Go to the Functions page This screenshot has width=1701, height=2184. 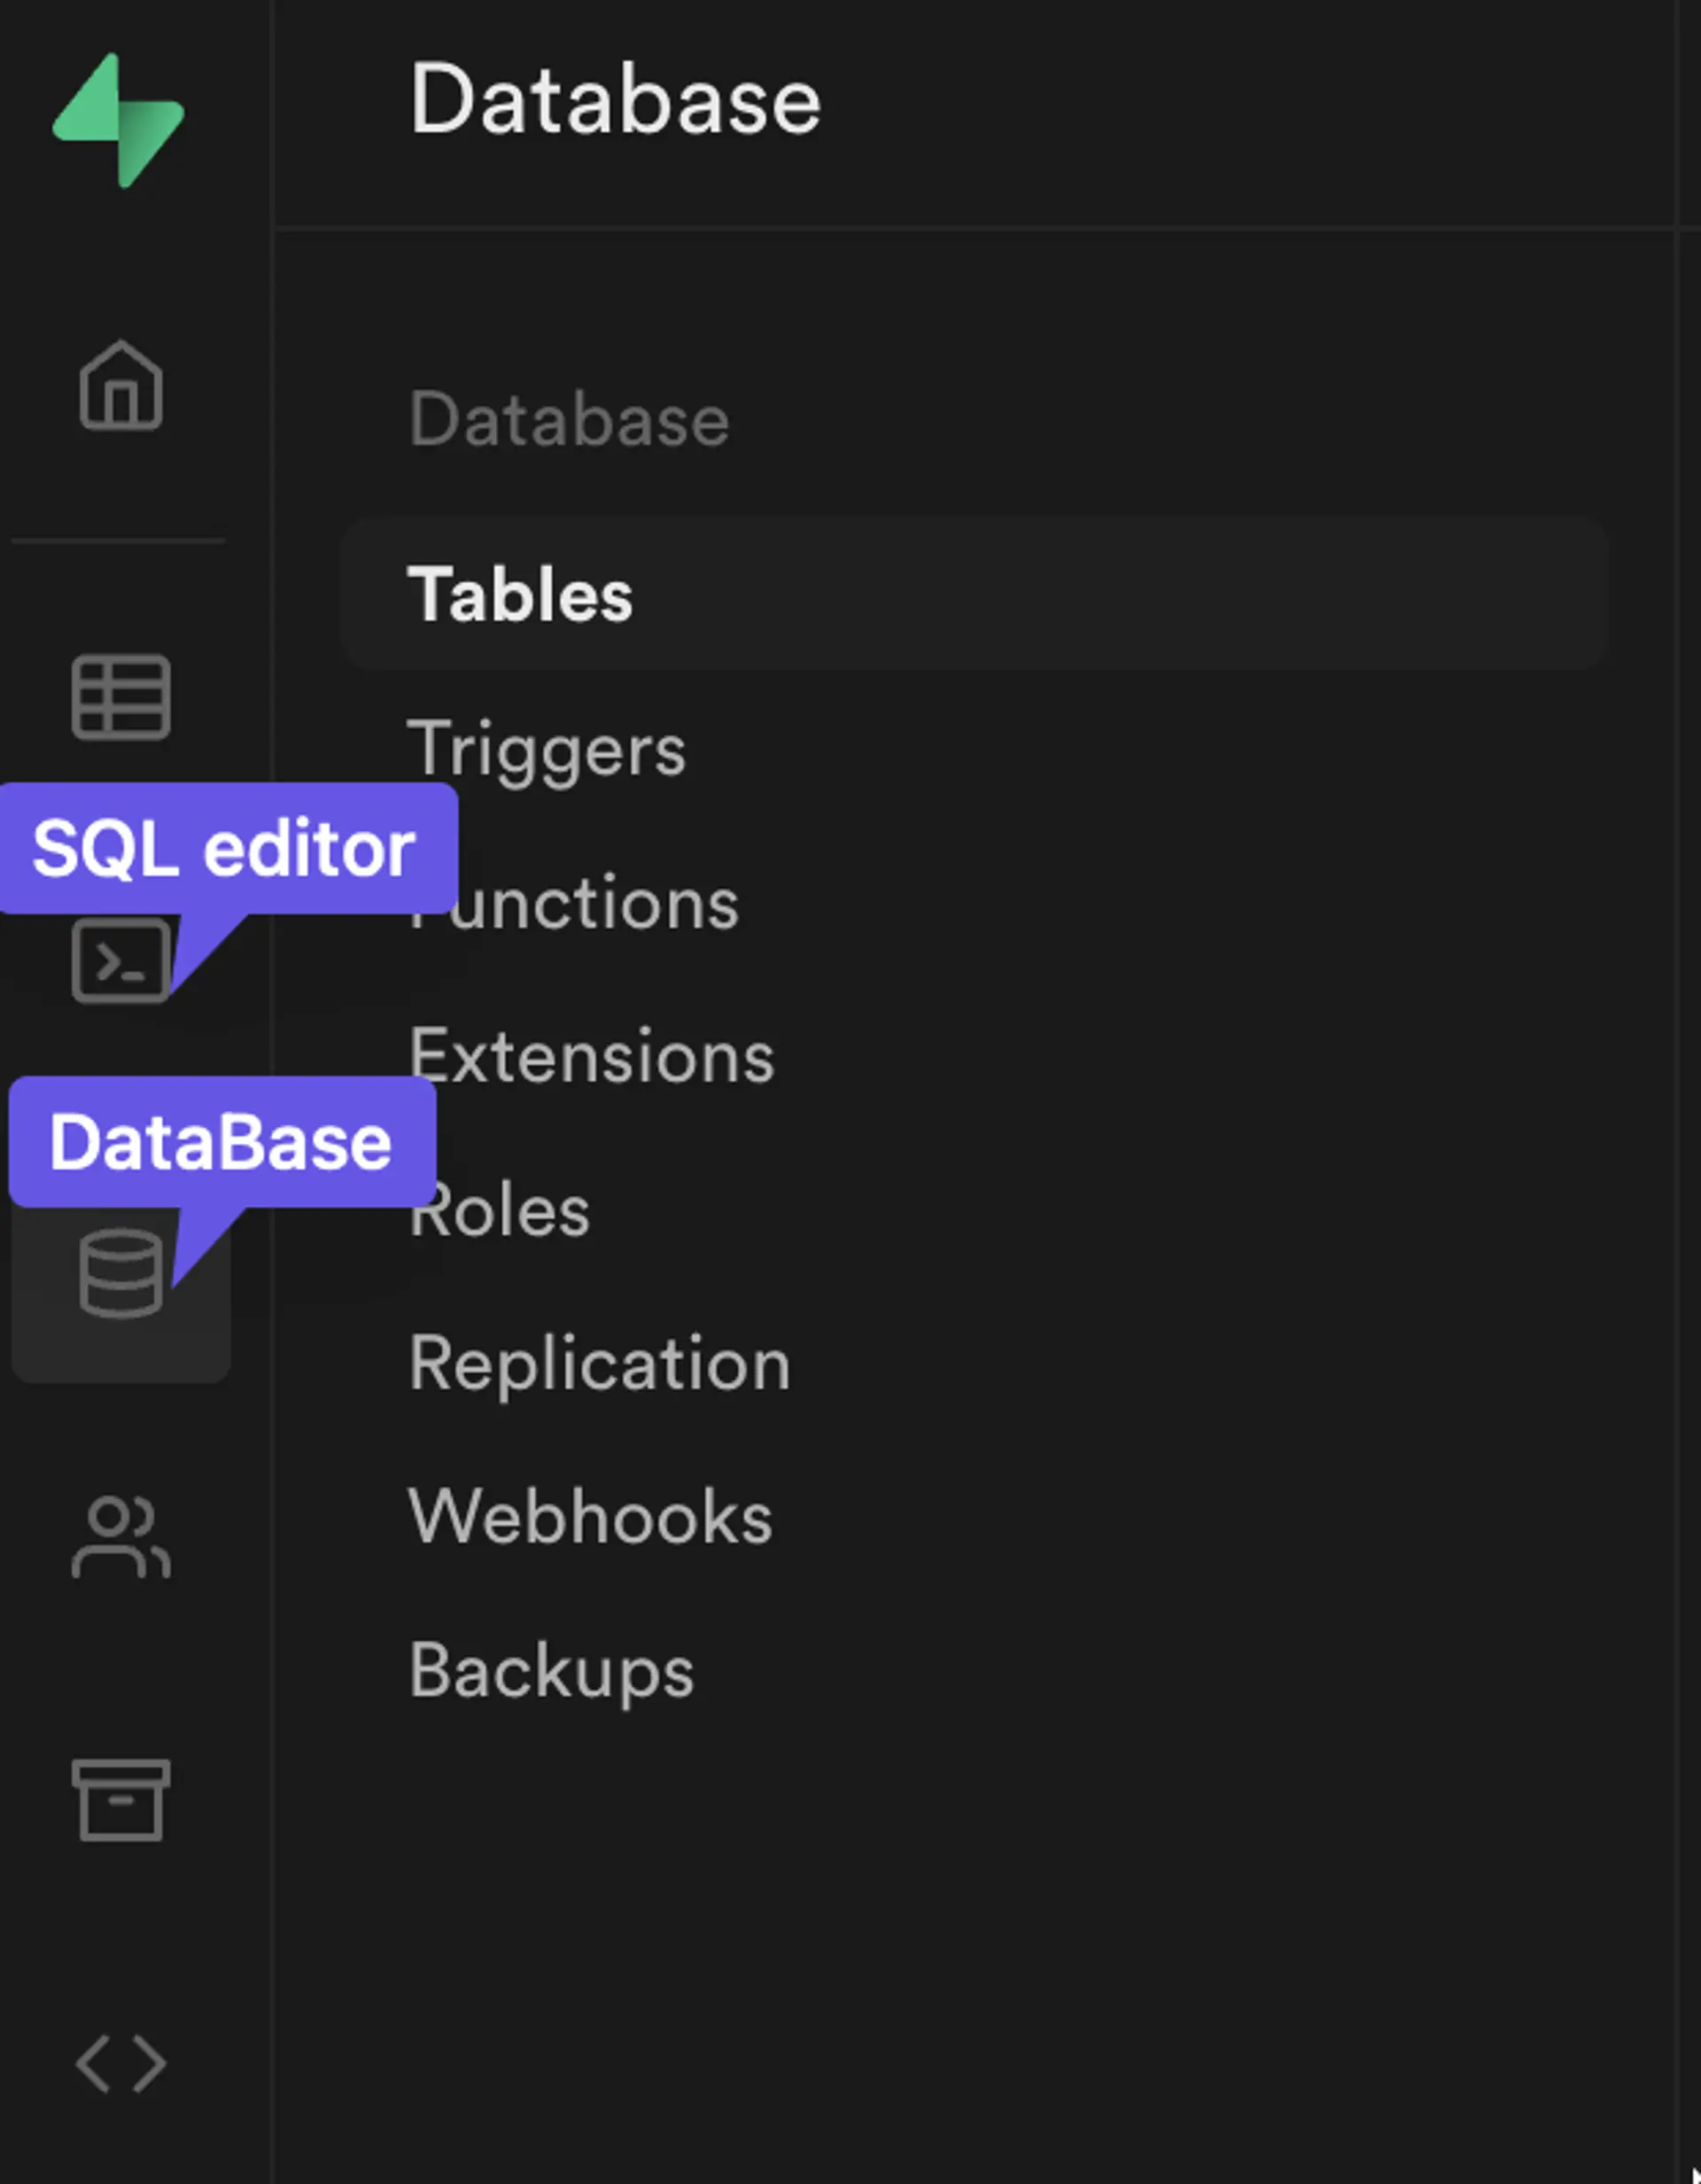pos(600,904)
